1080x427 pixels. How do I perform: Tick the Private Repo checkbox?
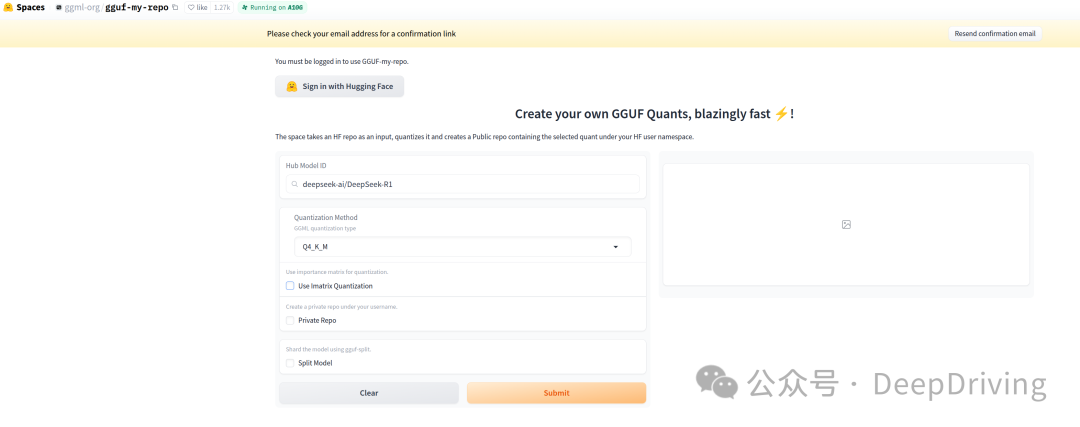[x=290, y=321]
